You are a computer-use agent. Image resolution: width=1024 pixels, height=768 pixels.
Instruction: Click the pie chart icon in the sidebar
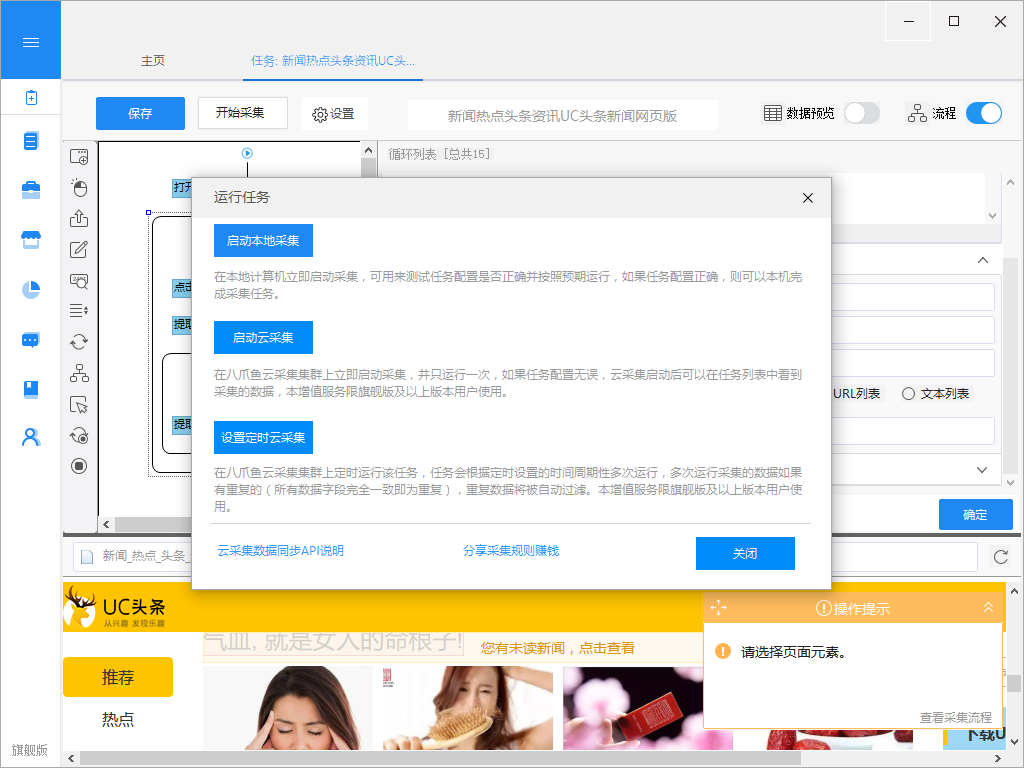[x=30, y=289]
